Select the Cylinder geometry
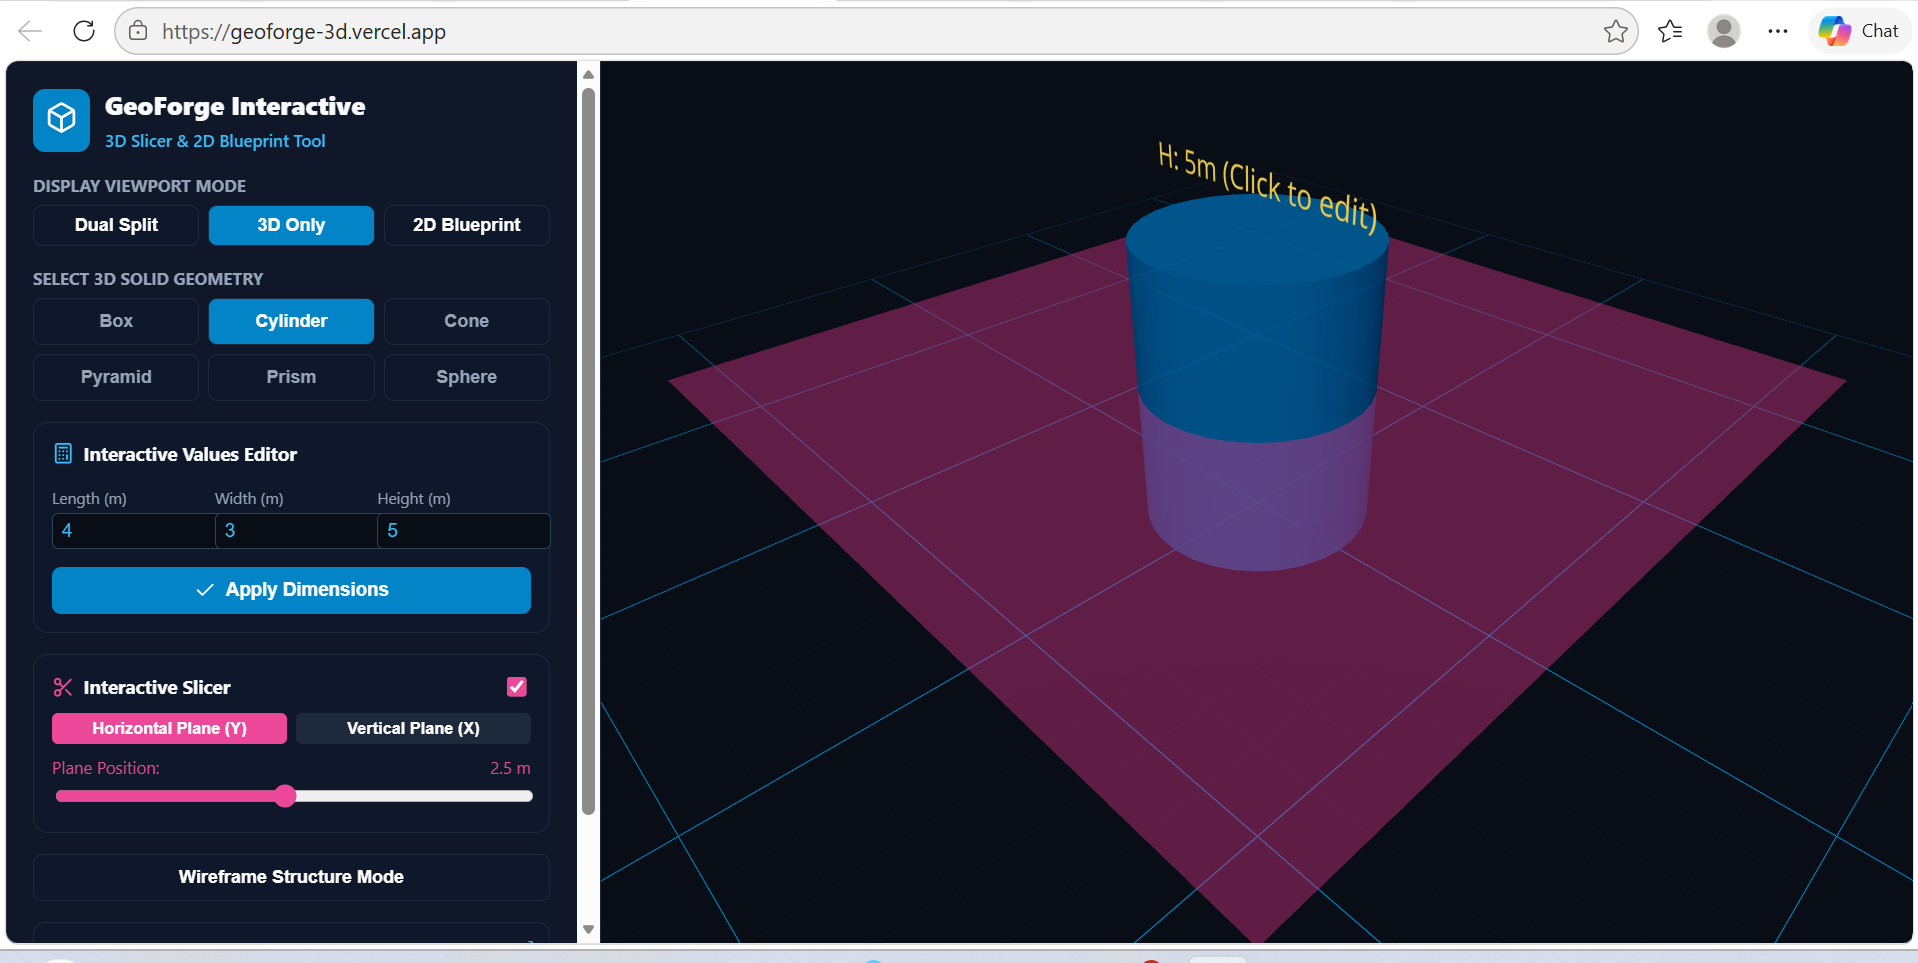The width and height of the screenshot is (1918, 963). tap(291, 321)
